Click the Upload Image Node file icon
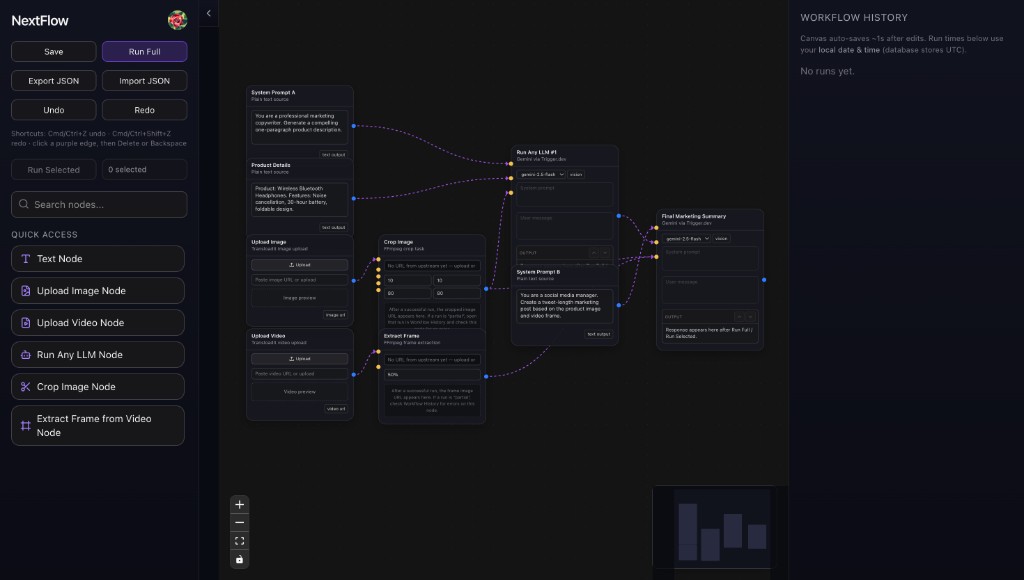The width and height of the screenshot is (1024, 580). pos(25,291)
